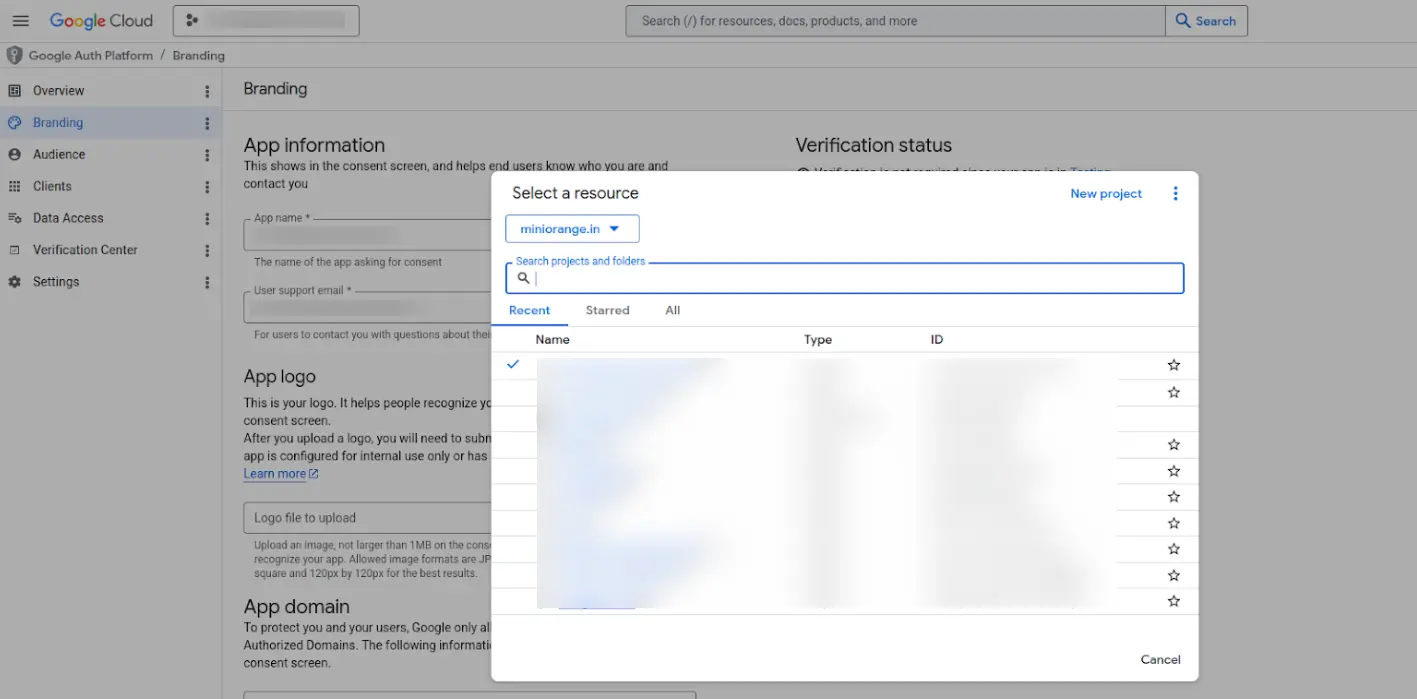
Task: Click the checkmark on the selected project
Action: pos(513,364)
